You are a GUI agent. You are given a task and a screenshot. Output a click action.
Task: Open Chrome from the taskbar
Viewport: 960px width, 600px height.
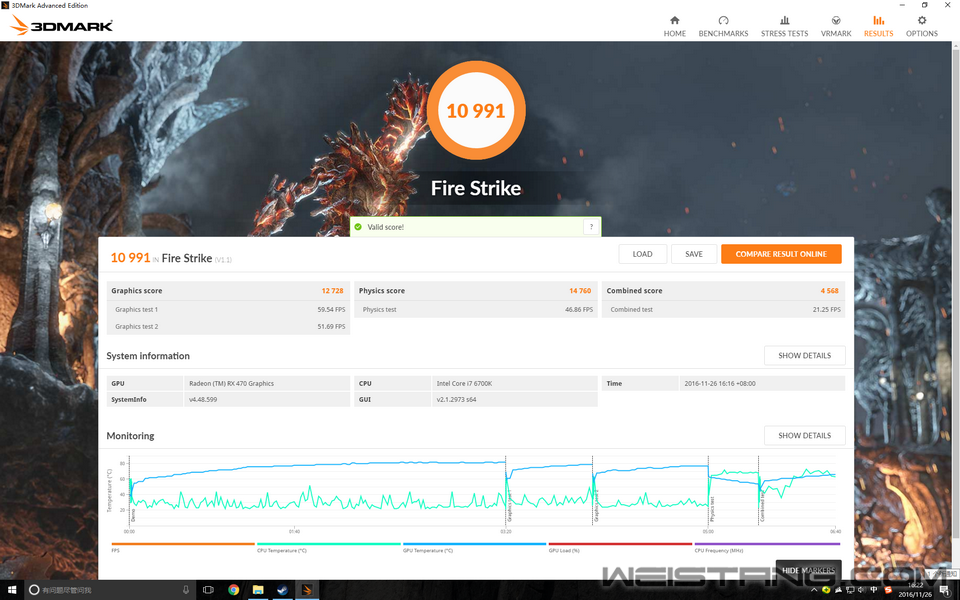tap(233, 590)
